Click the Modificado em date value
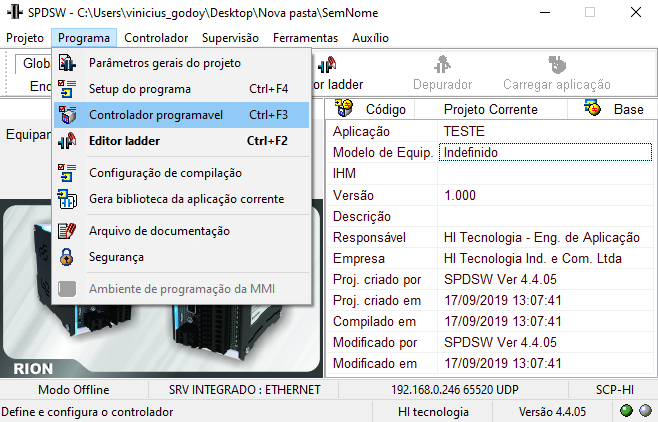658x422 pixels. 546,363
